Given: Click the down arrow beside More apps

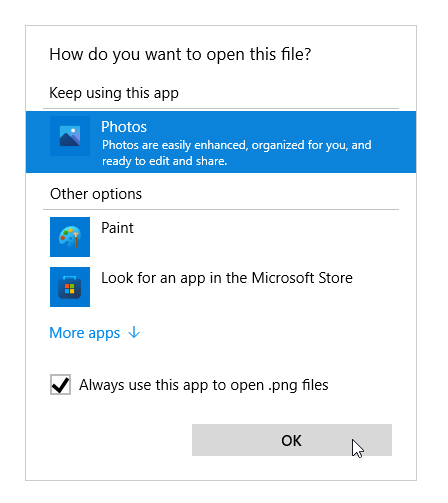Looking at the screenshot, I should [x=134, y=333].
